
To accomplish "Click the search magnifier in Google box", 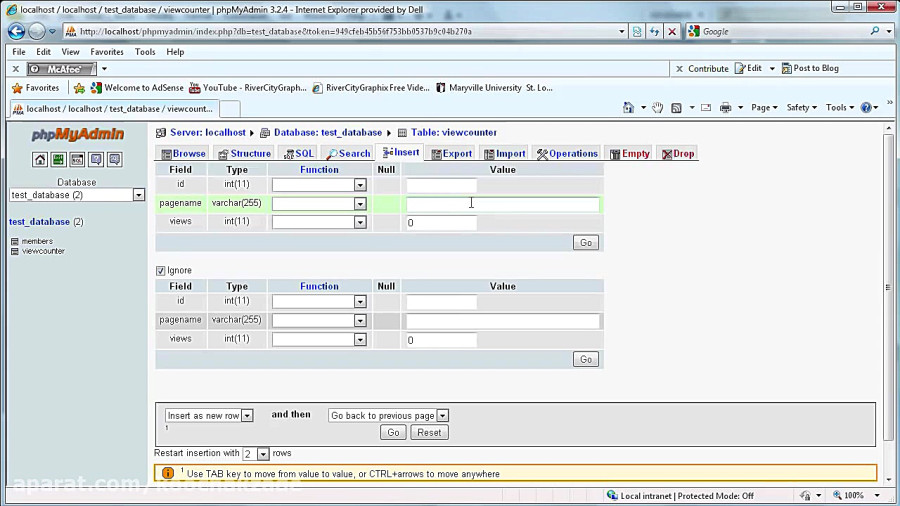I will (x=875, y=32).
